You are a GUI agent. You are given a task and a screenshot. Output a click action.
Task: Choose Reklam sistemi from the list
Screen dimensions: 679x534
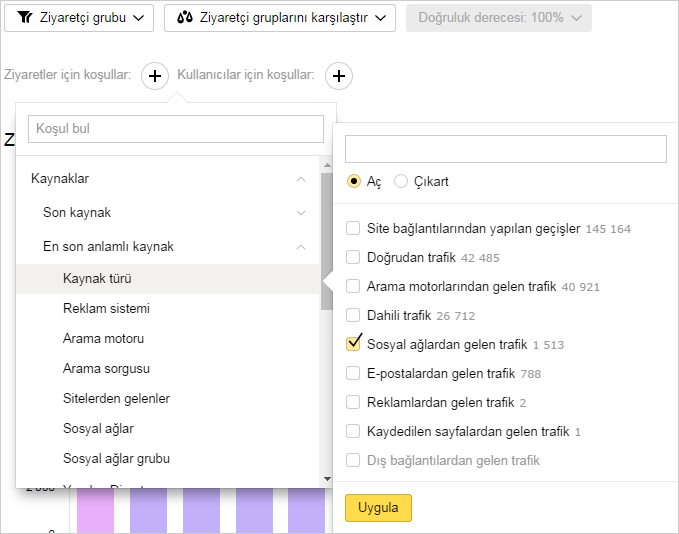[106, 308]
